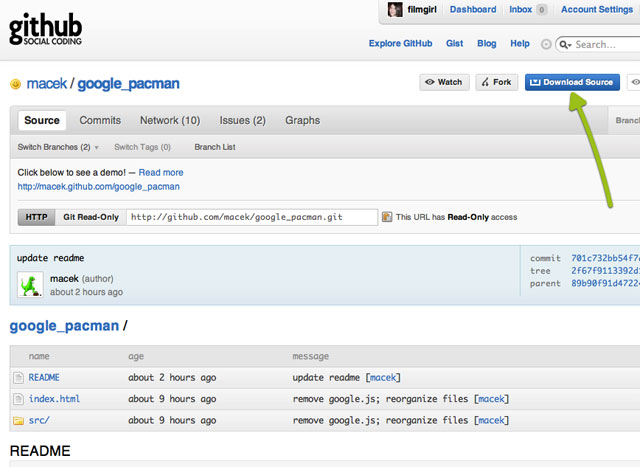Click the clipboard copy URL icon
Image resolution: width=640 pixels, height=467 pixels.
[387, 217]
